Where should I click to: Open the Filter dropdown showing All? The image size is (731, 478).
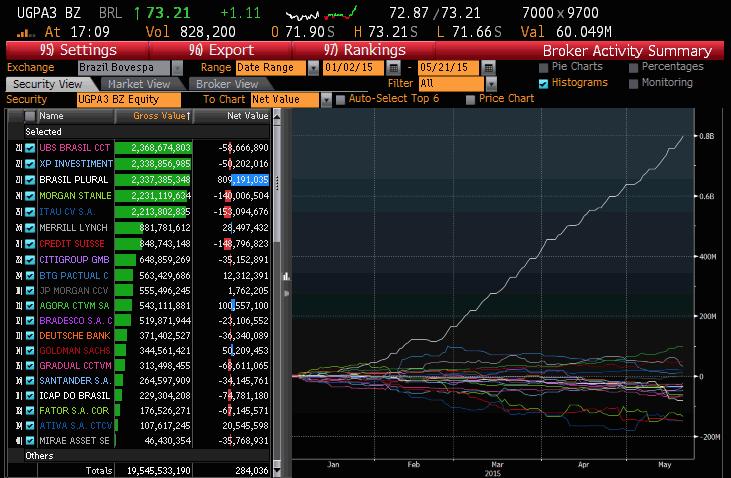pyautogui.click(x=480, y=84)
